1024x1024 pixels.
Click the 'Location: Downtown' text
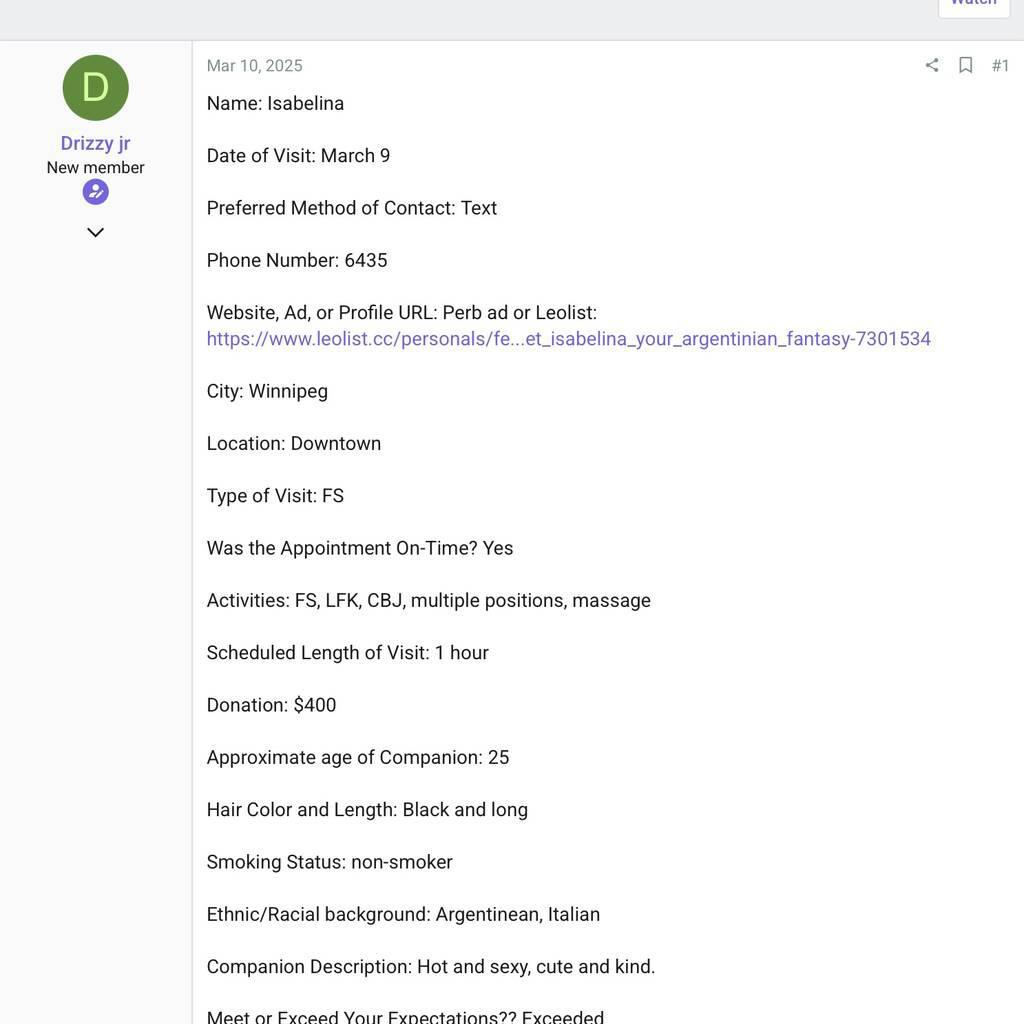click(x=293, y=444)
